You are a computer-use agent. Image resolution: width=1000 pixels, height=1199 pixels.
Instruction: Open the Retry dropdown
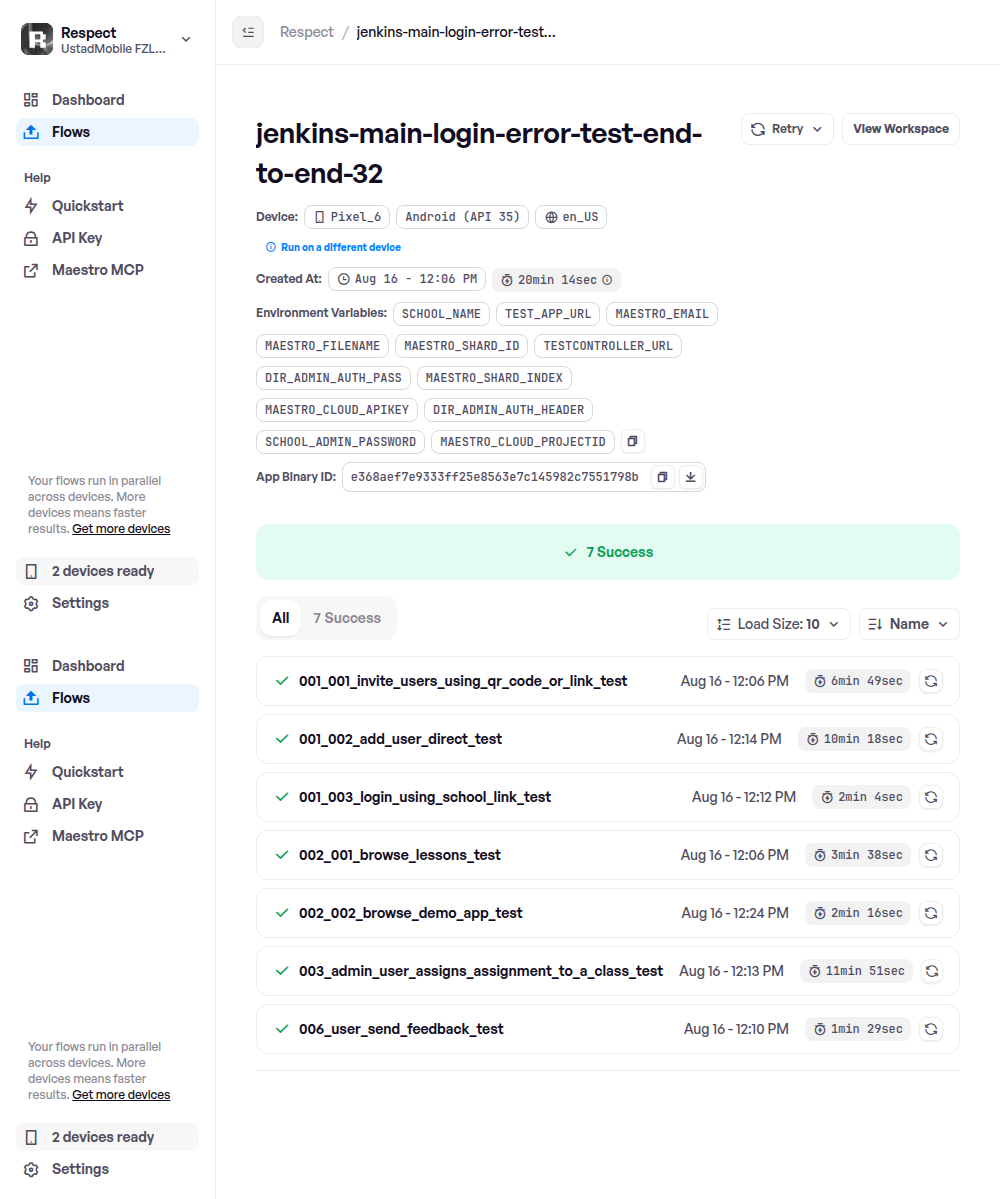tap(787, 129)
